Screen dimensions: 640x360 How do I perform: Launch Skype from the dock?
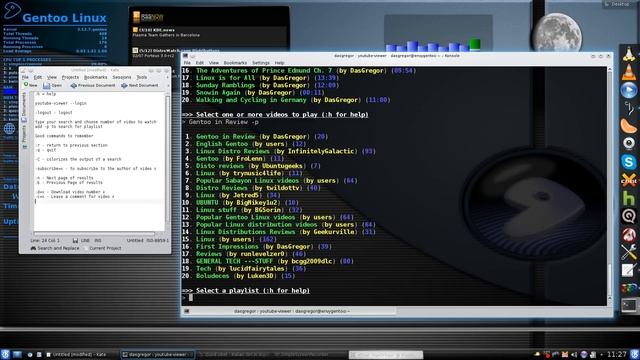point(629,162)
